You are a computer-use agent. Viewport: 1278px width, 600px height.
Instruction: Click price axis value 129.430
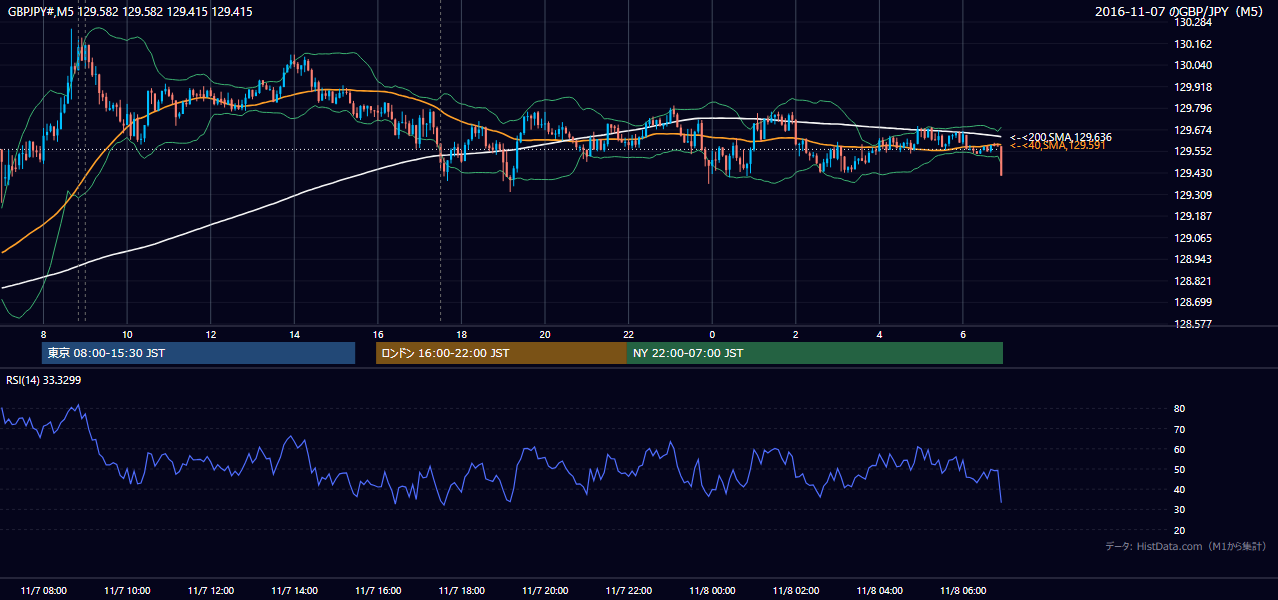[x=1193, y=173]
